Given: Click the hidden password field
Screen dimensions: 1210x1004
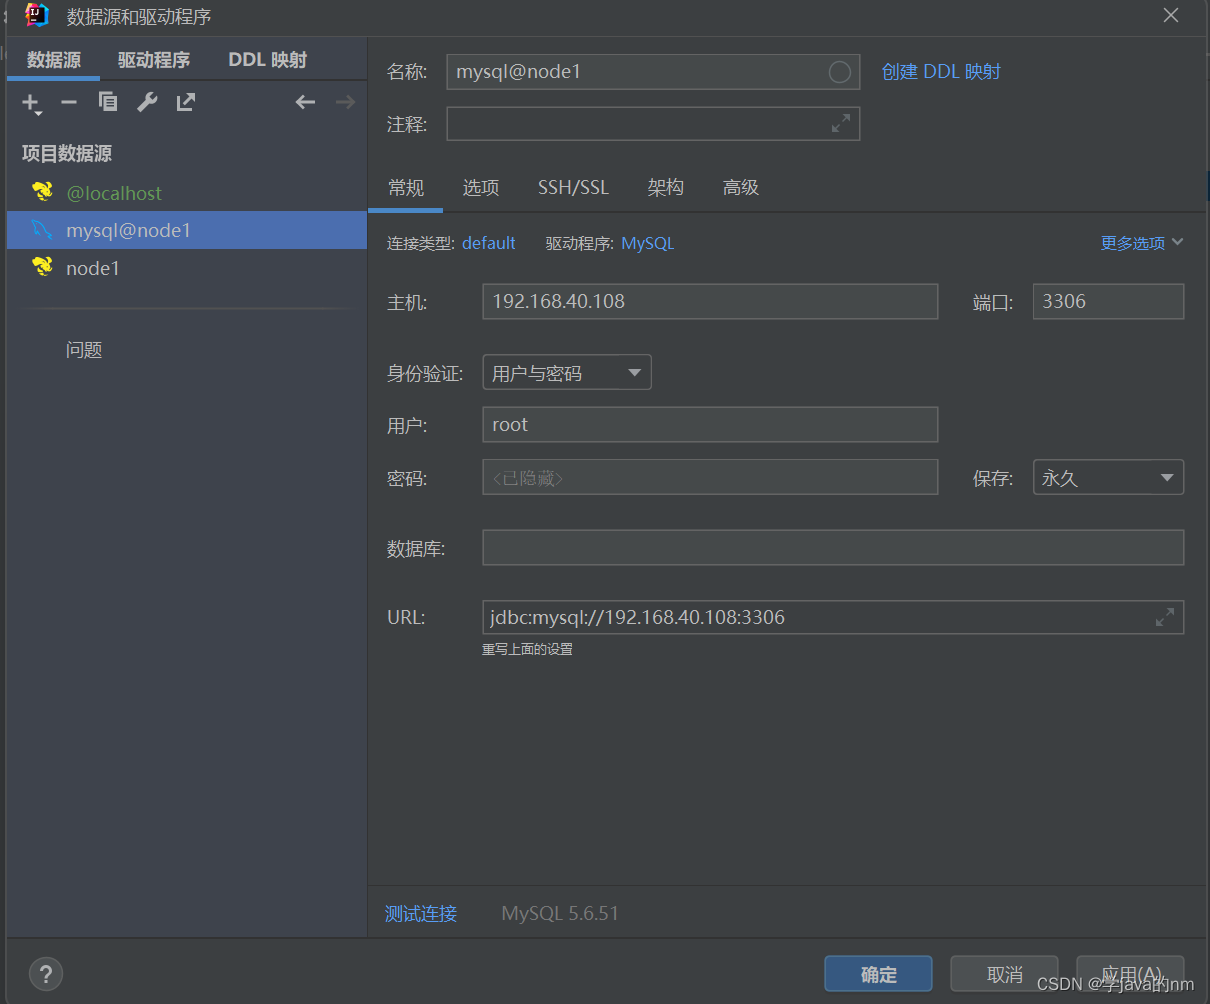Looking at the screenshot, I should coord(710,477).
